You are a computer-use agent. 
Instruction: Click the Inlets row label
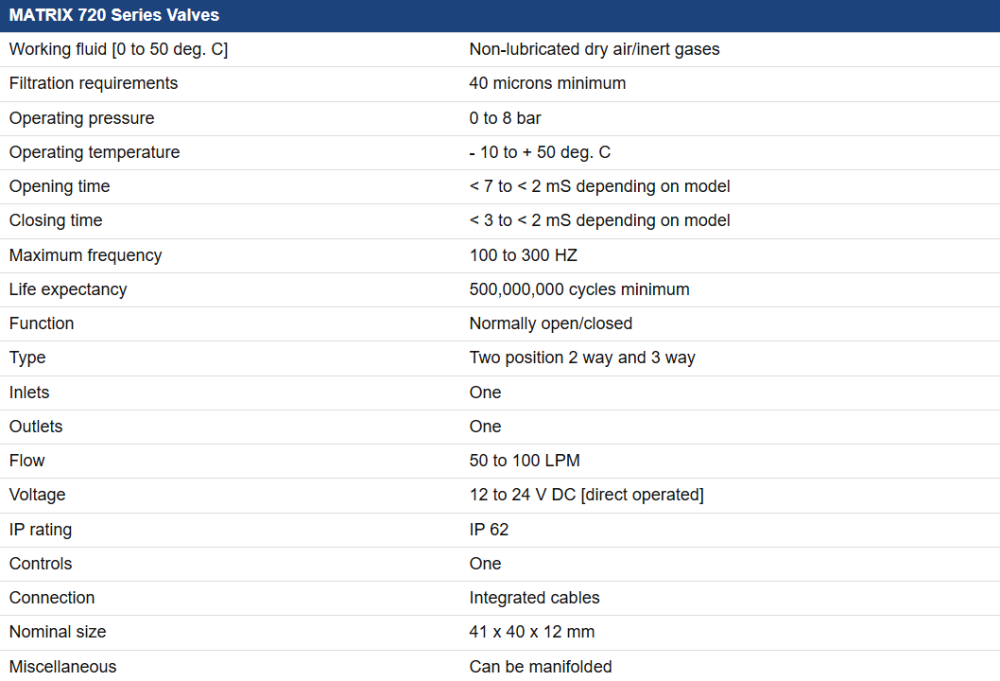tap(29, 392)
